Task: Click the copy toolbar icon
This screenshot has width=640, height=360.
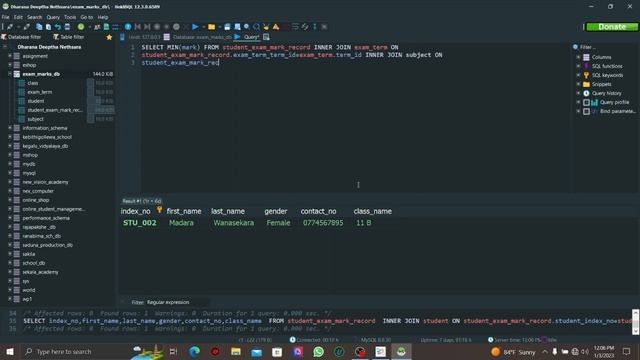Action: pos(39,27)
